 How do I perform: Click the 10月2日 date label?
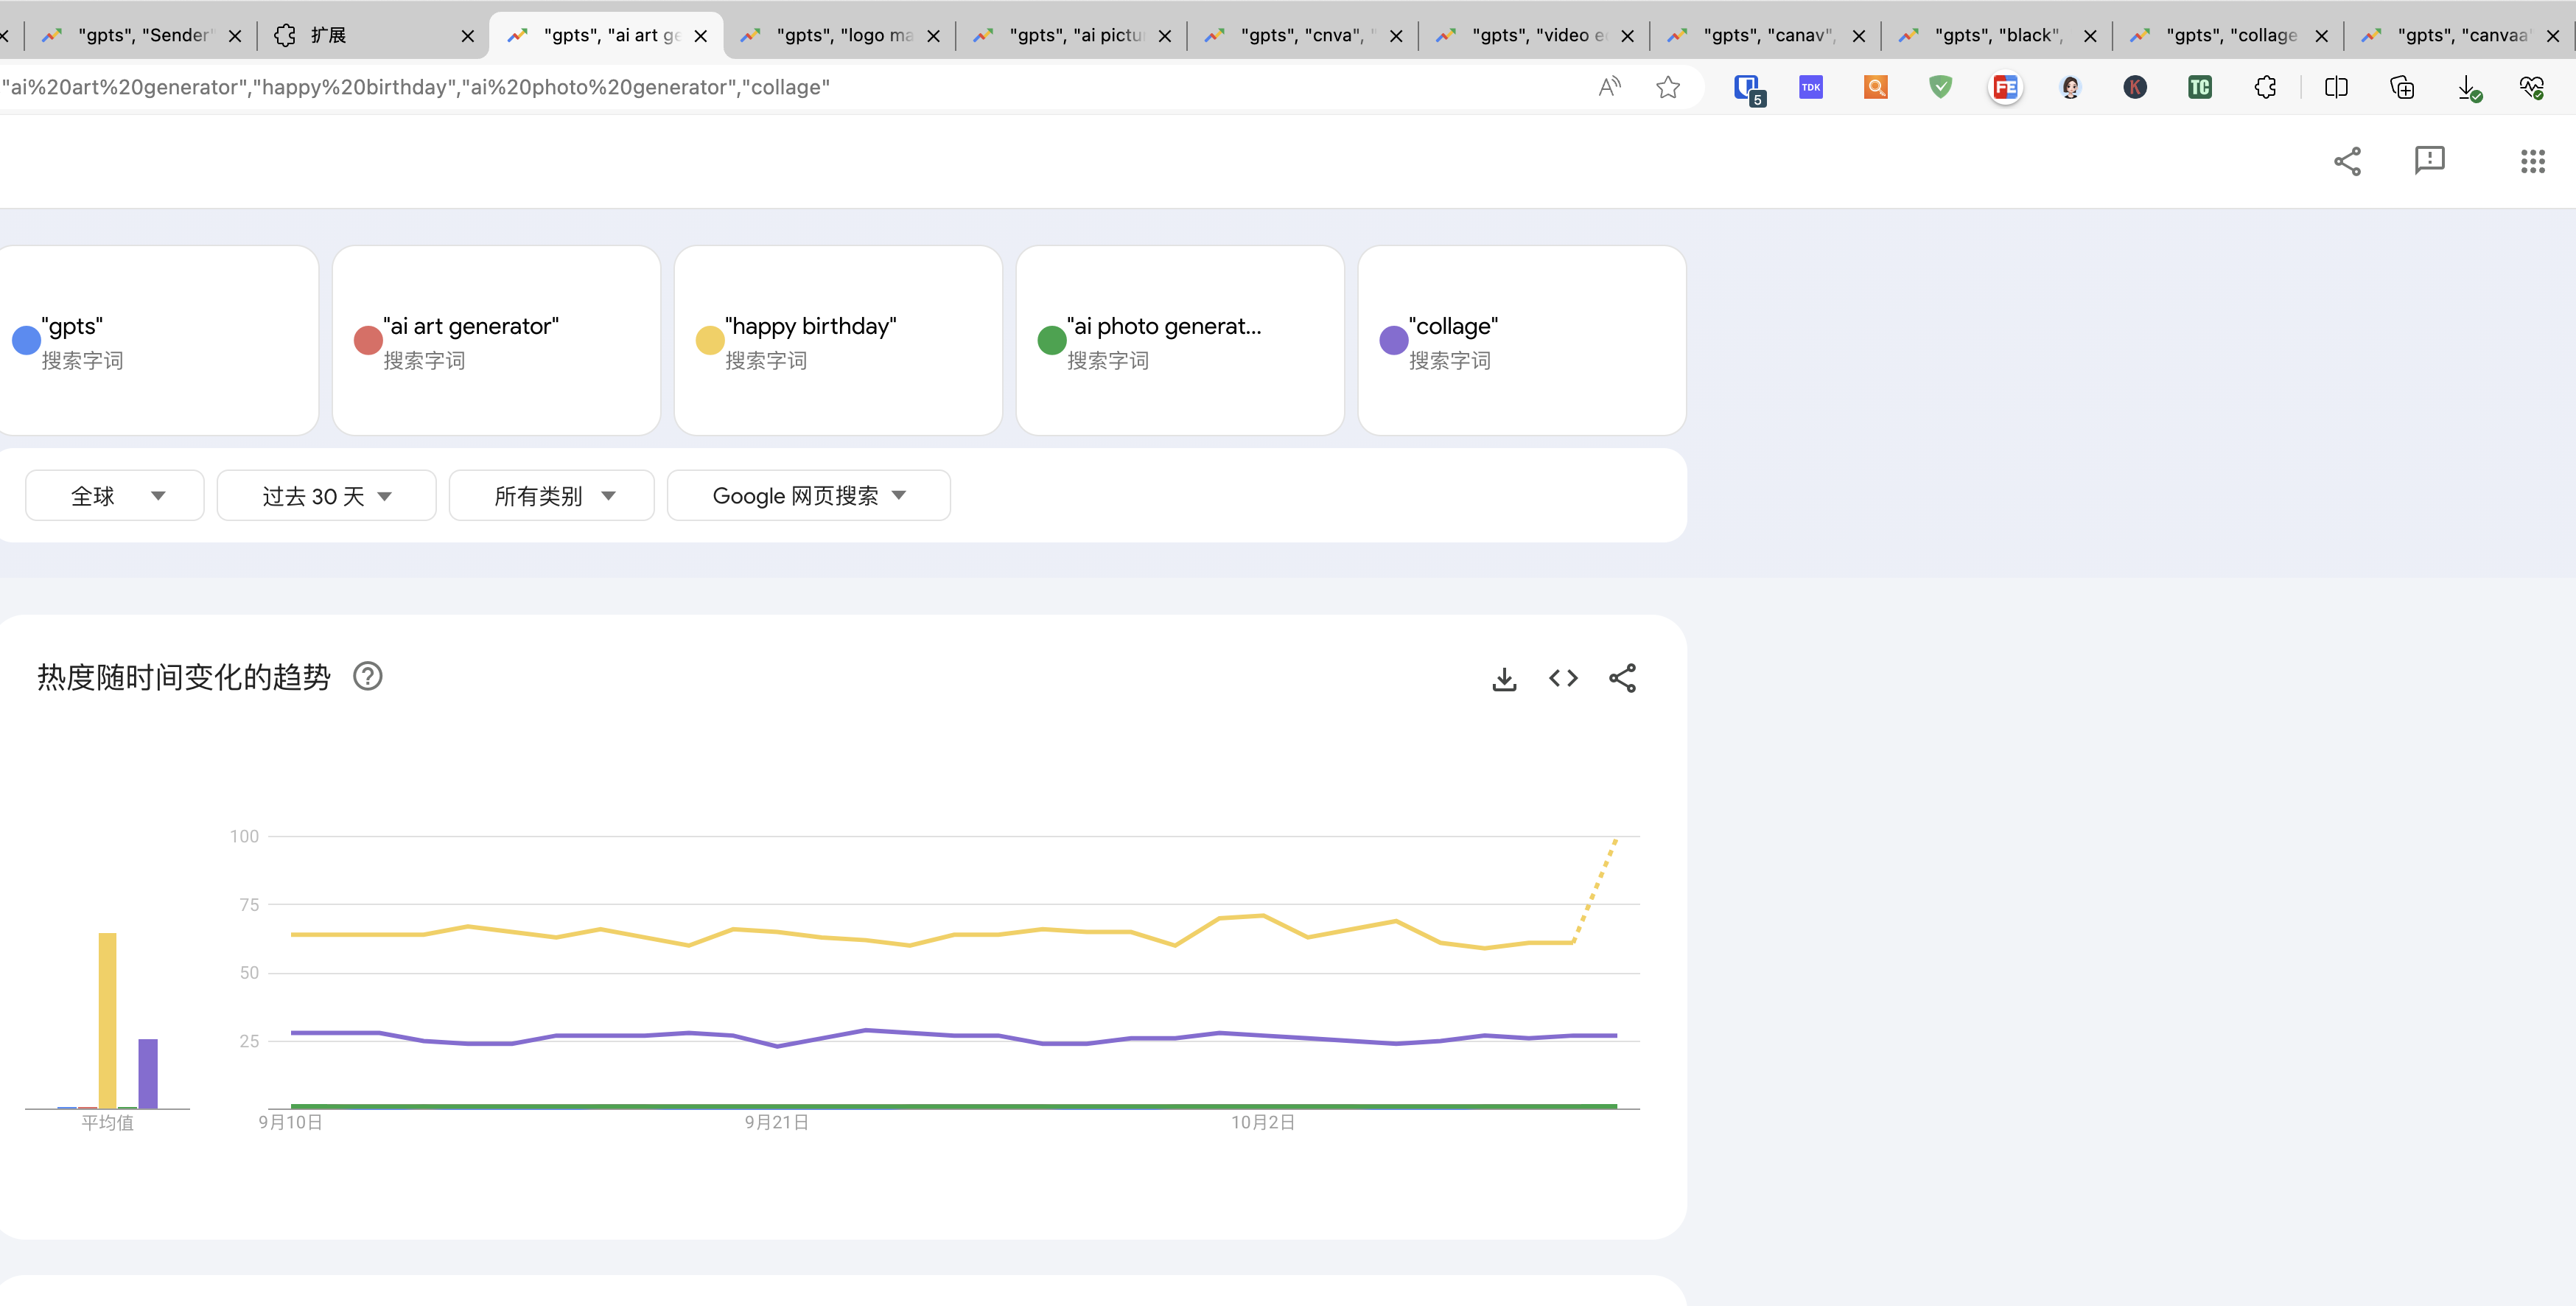pyautogui.click(x=1263, y=1123)
